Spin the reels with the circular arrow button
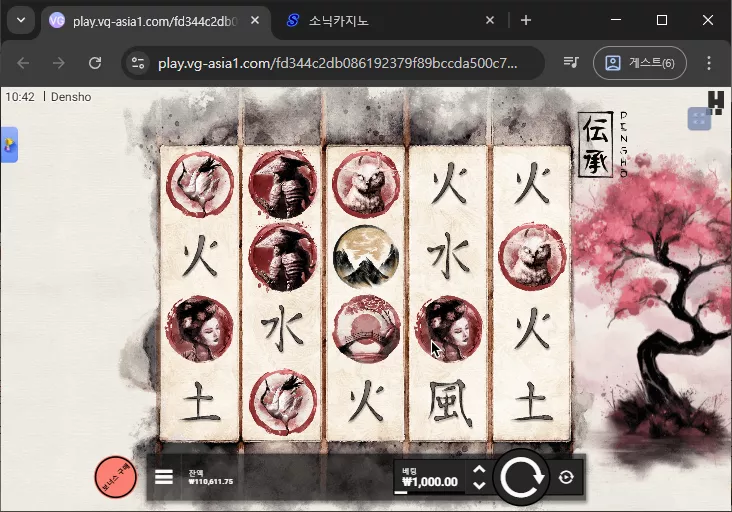Screen dimensions: 732x512 [521, 477]
